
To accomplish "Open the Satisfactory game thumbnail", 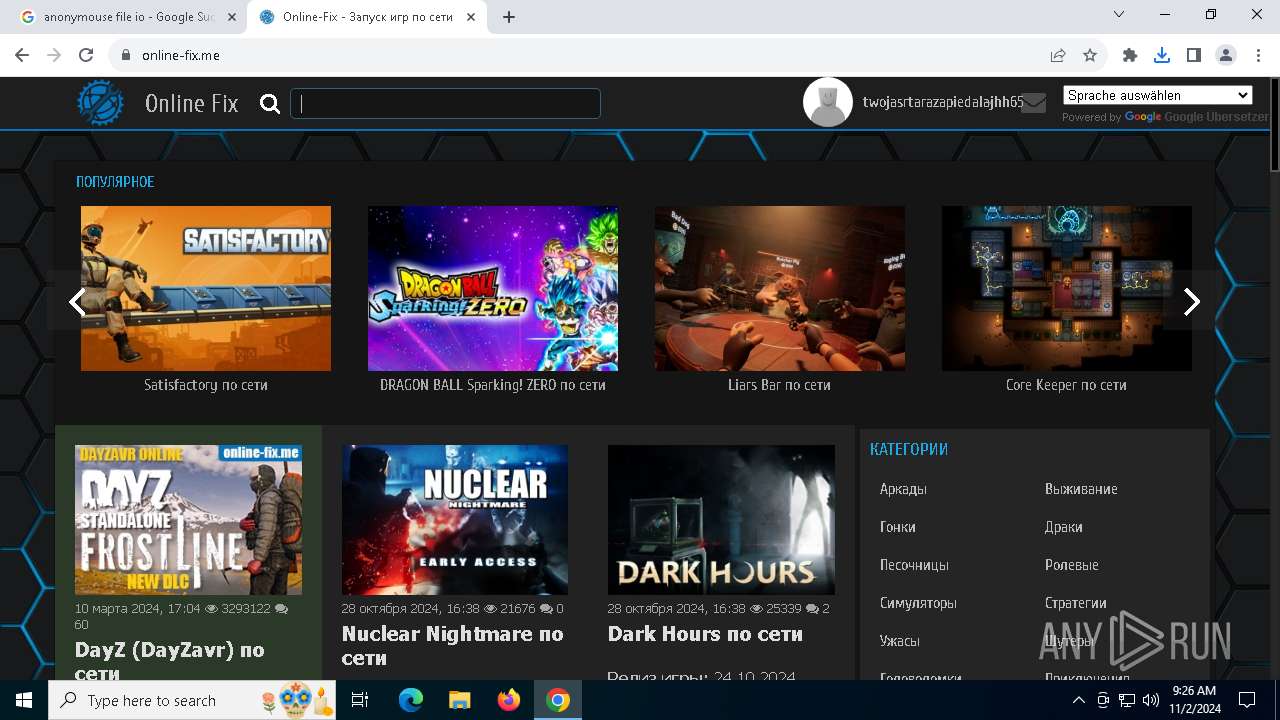I will point(206,288).
